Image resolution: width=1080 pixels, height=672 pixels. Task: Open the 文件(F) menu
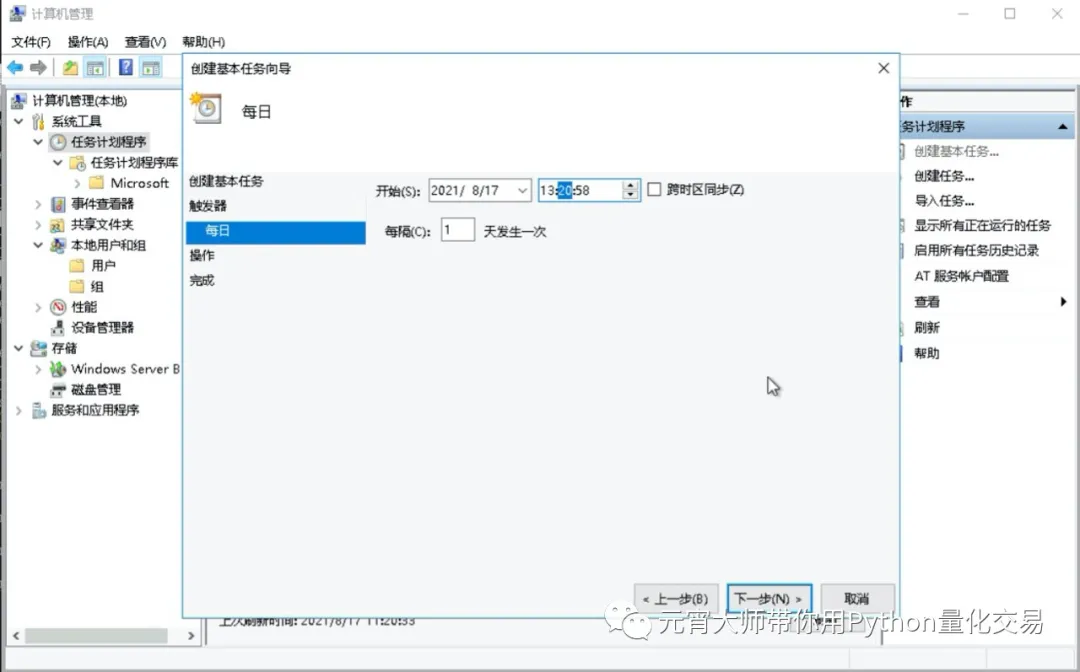[31, 42]
